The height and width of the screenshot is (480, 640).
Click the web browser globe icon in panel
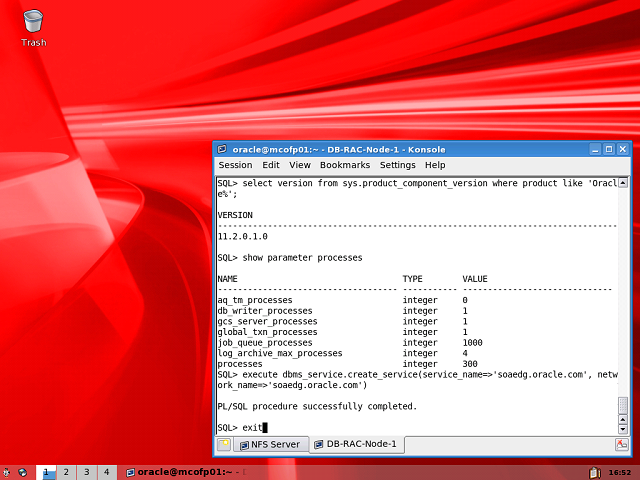(23, 473)
